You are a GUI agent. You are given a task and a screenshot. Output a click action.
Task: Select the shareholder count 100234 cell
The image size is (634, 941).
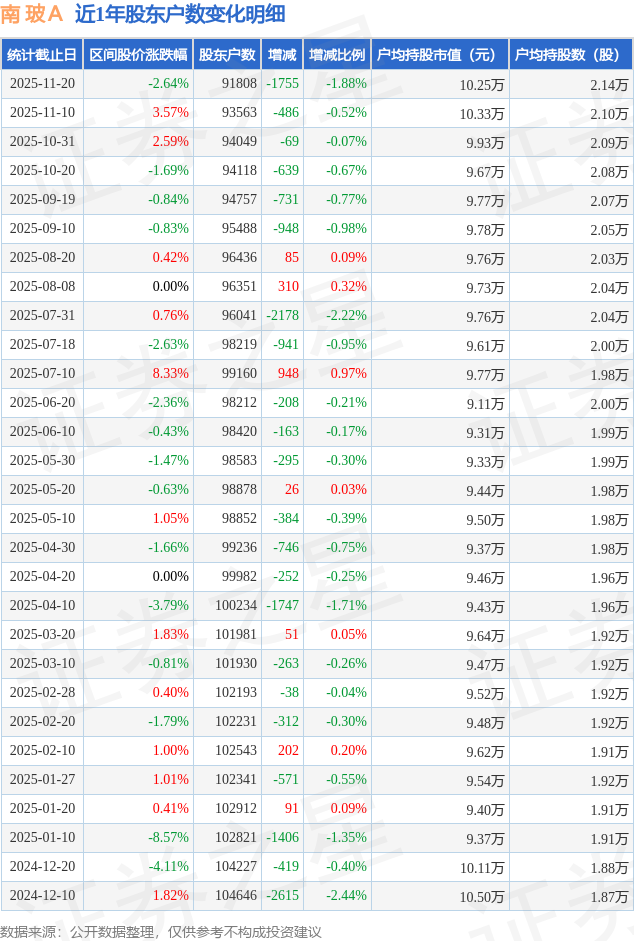(235, 606)
